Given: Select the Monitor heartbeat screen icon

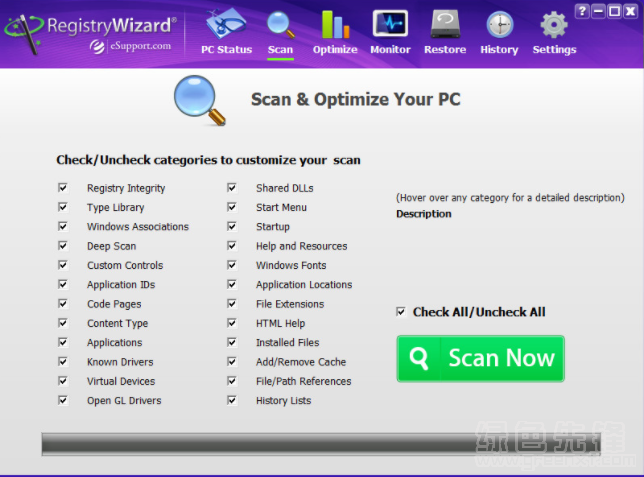Looking at the screenshot, I should click(390, 24).
